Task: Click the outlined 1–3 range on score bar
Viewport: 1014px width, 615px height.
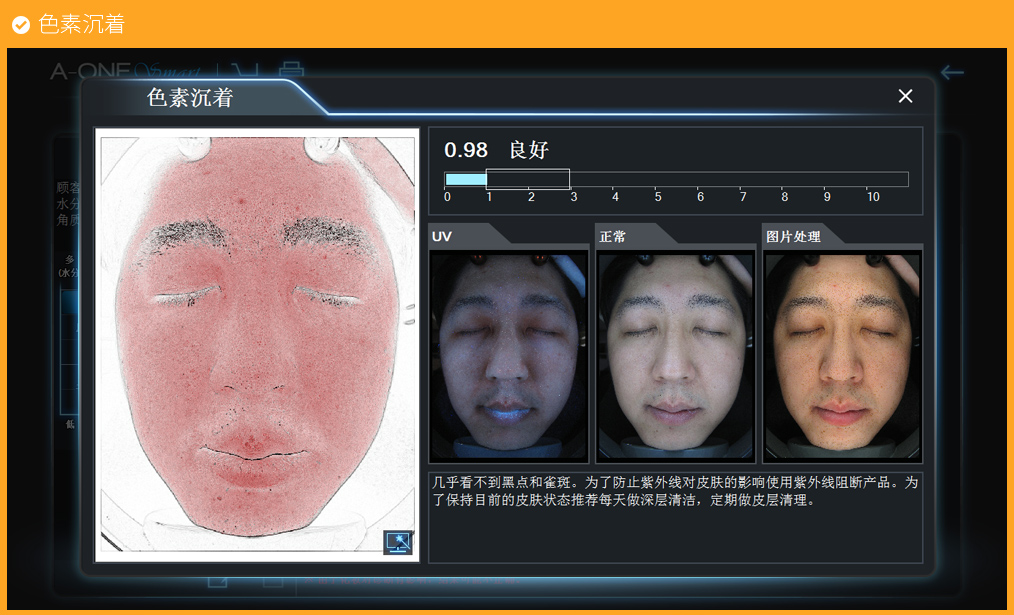Action: [528, 179]
